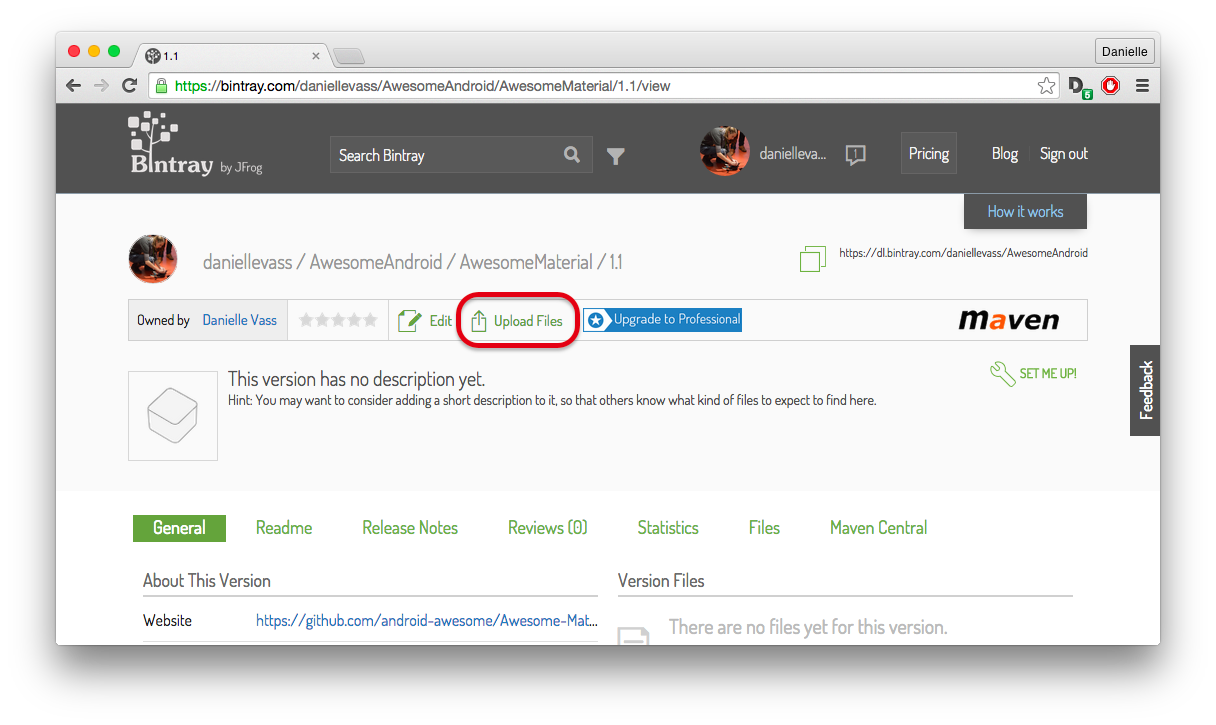Click the search magnifier icon
Screen dimensions: 1216x725
coord(572,155)
